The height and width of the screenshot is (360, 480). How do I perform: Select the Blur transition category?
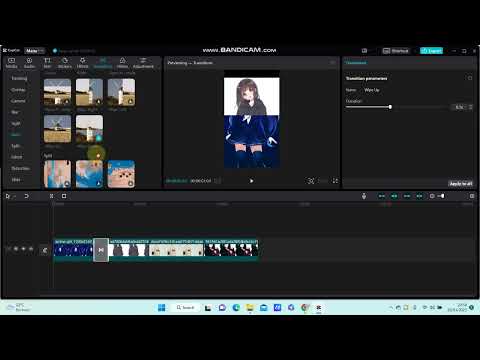15,112
